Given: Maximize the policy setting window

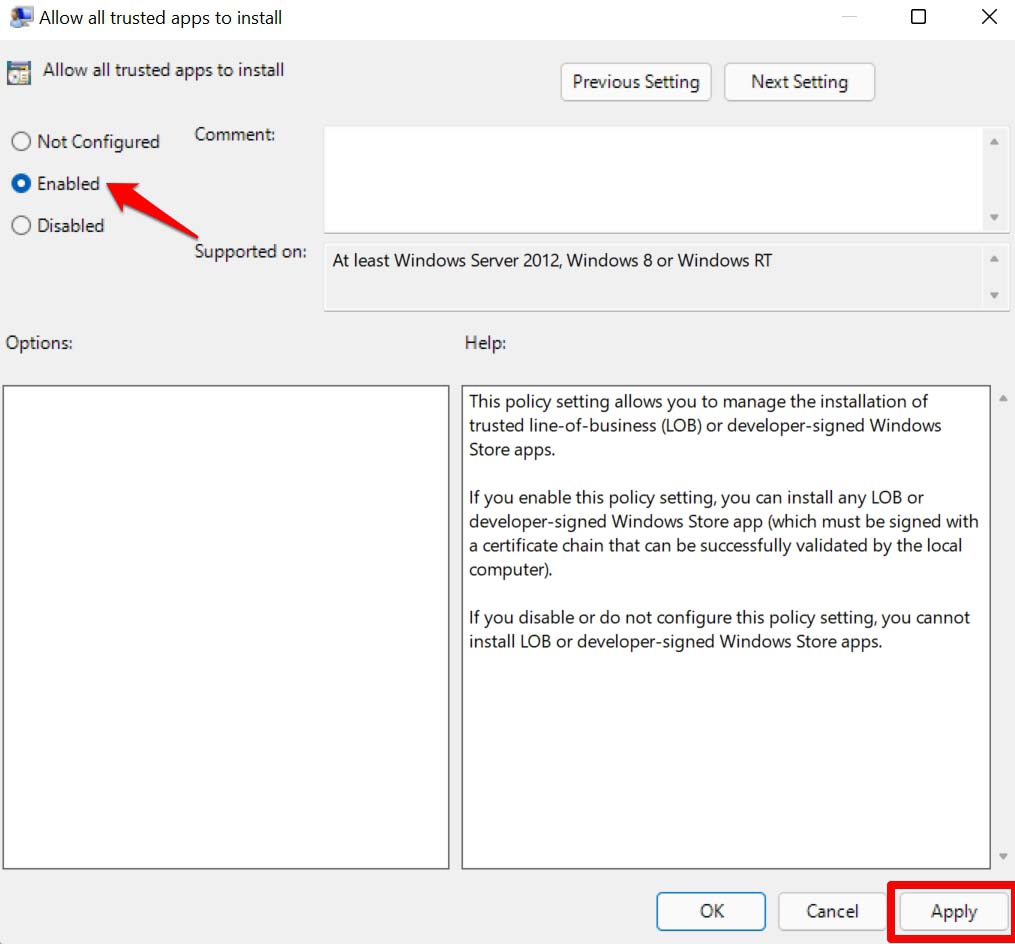Looking at the screenshot, I should click(918, 17).
